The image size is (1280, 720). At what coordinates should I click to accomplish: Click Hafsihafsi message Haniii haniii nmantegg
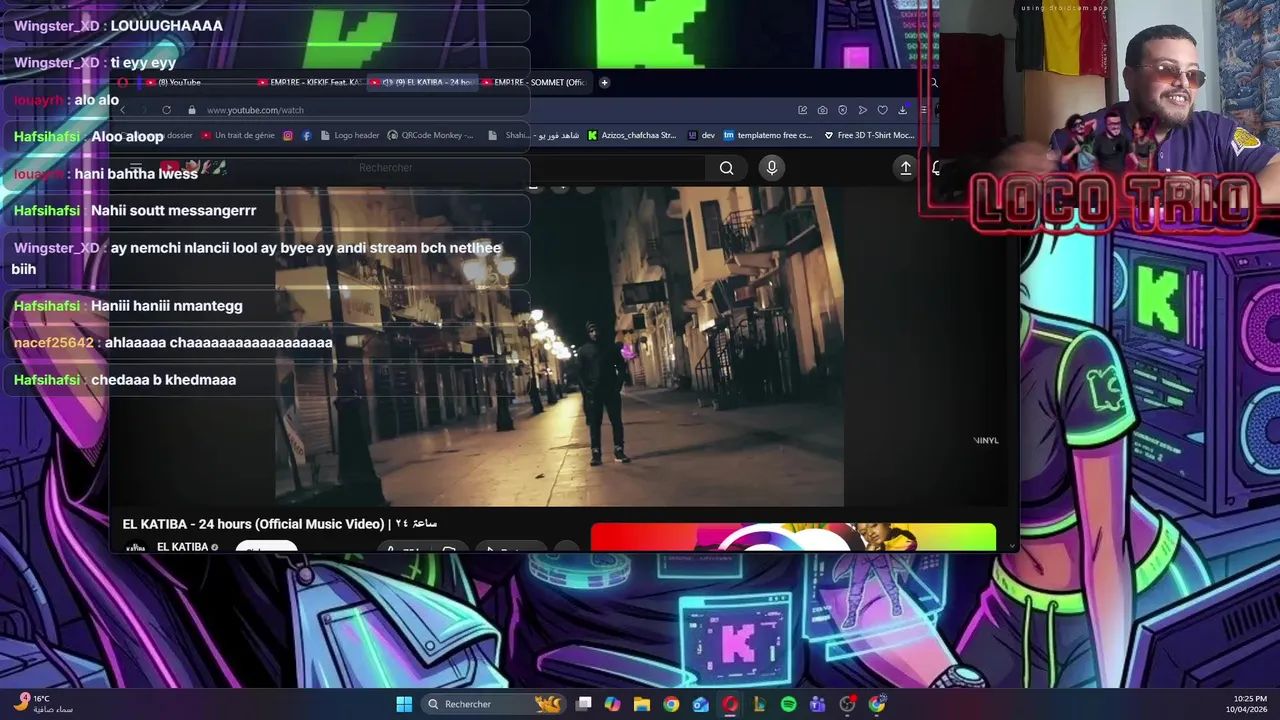(265, 306)
